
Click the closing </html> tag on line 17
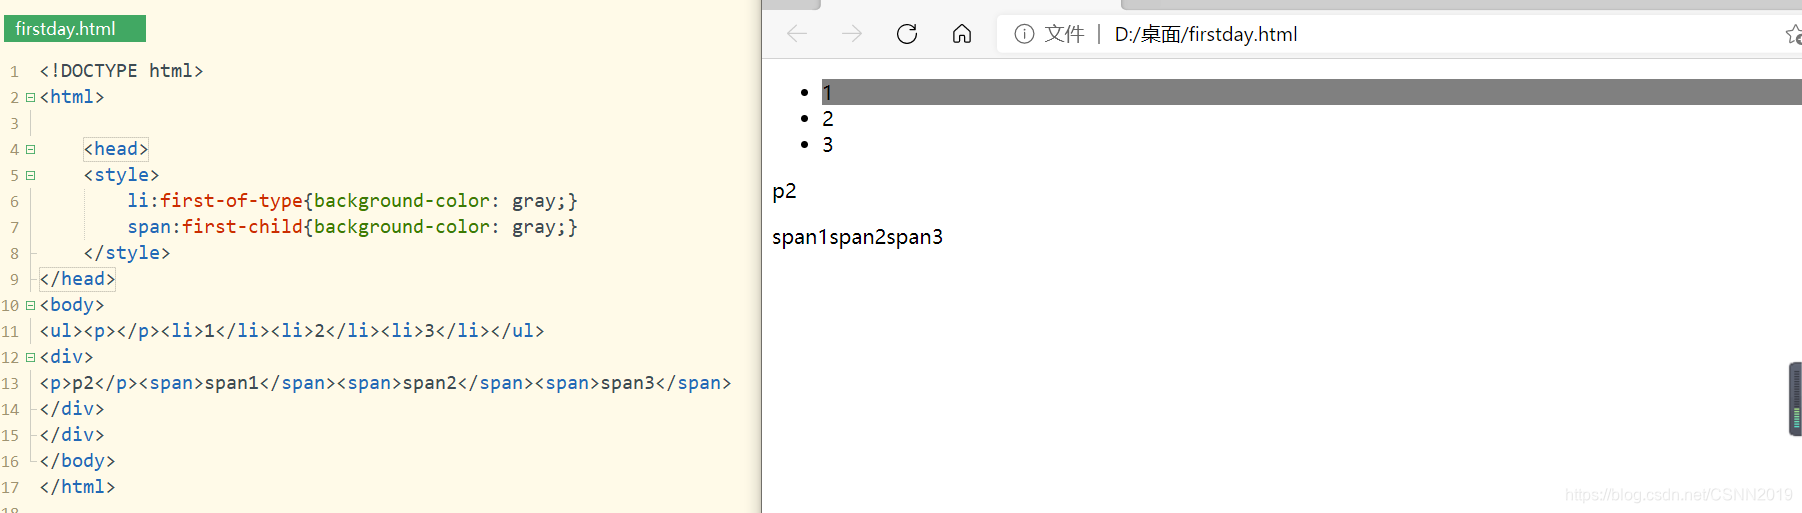pos(77,487)
